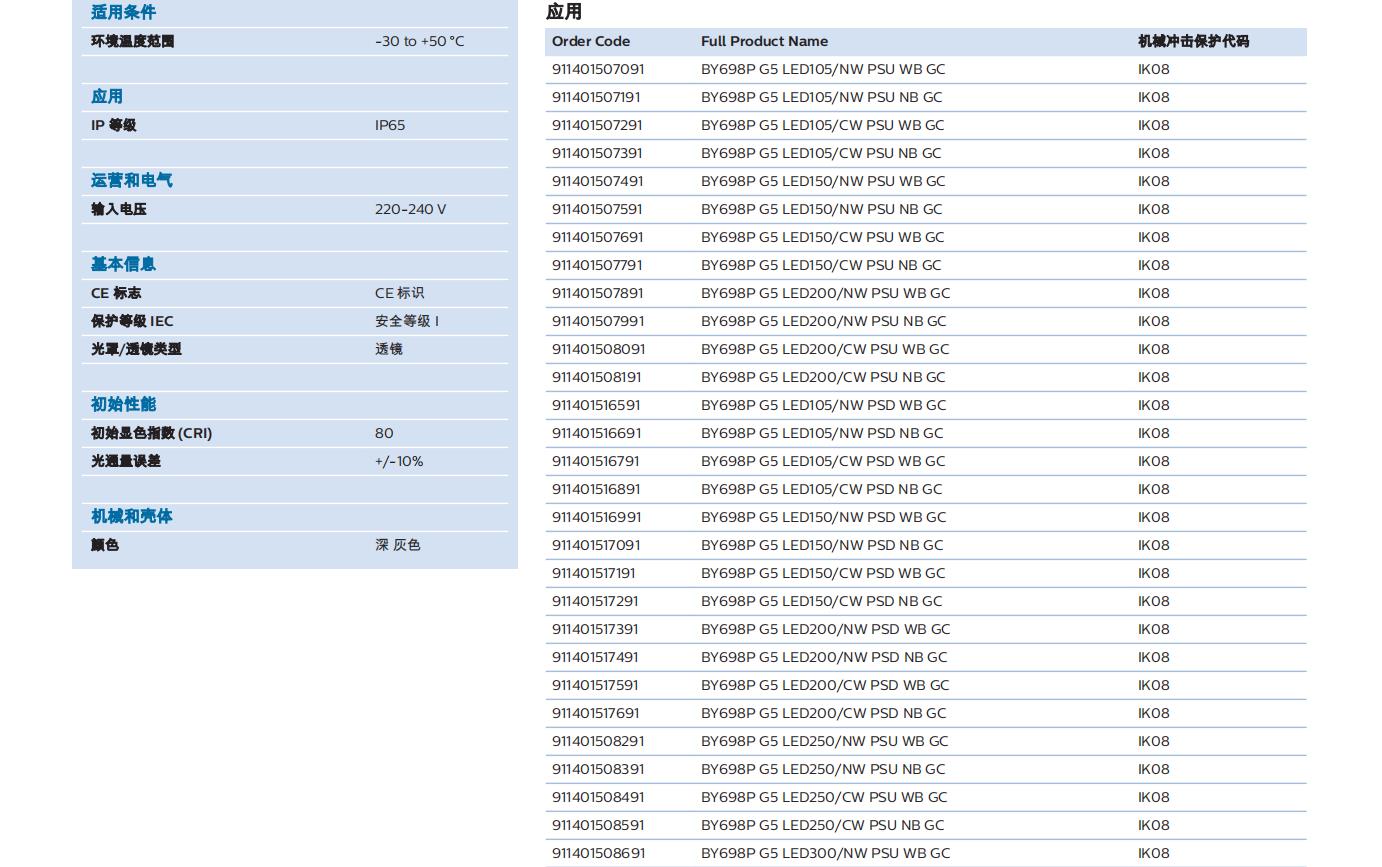Select order code 911401516591
The width and height of the screenshot is (1382, 867).
click(596, 405)
